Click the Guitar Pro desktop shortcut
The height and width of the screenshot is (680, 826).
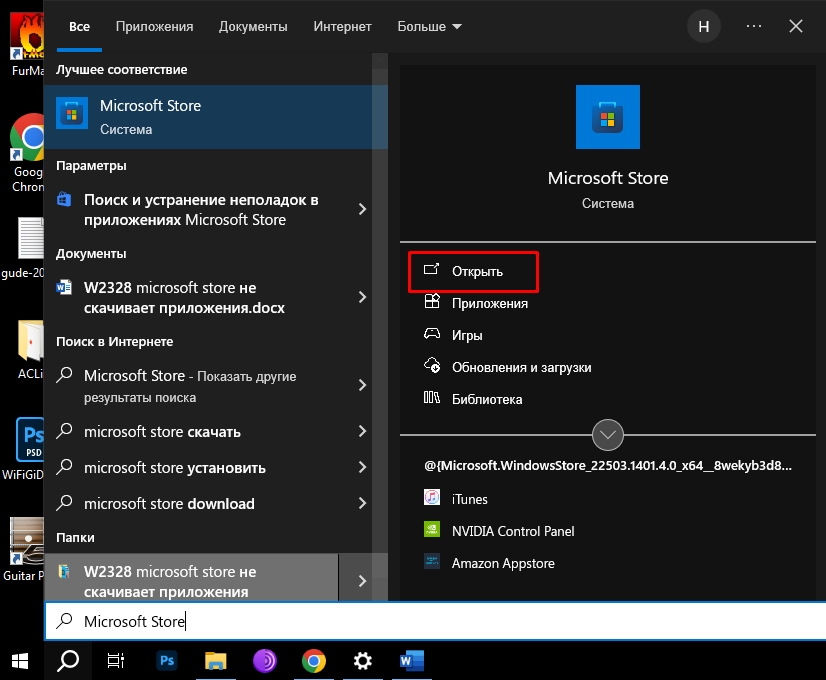coord(25,549)
